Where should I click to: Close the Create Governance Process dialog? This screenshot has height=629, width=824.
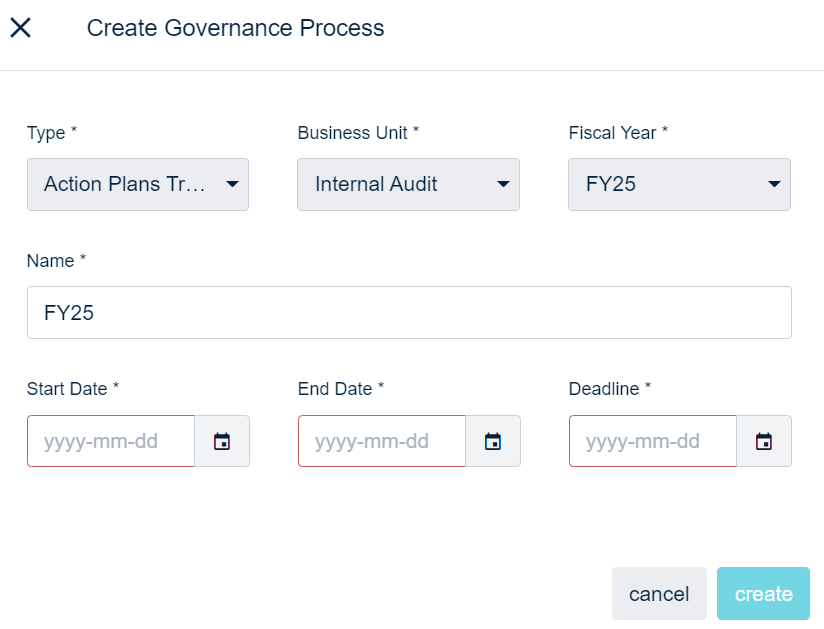click(x=21, y=28)
